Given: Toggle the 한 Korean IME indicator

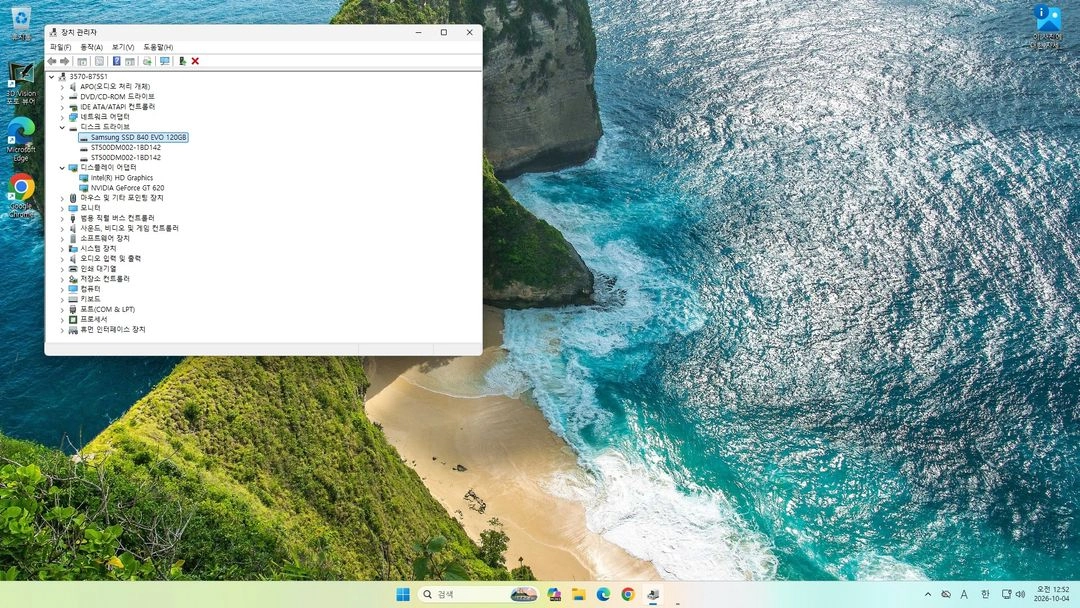Looking at the screenshot, I should (985, 594).
